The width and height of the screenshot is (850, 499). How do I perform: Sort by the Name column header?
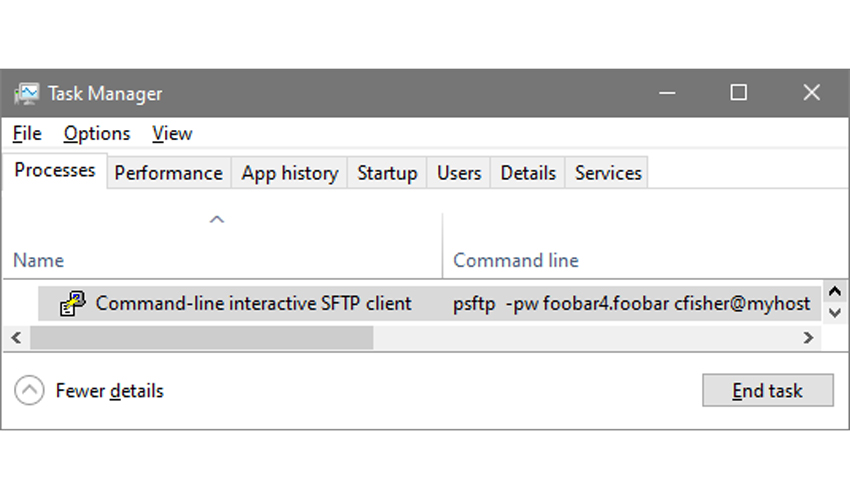coord(222,246)
